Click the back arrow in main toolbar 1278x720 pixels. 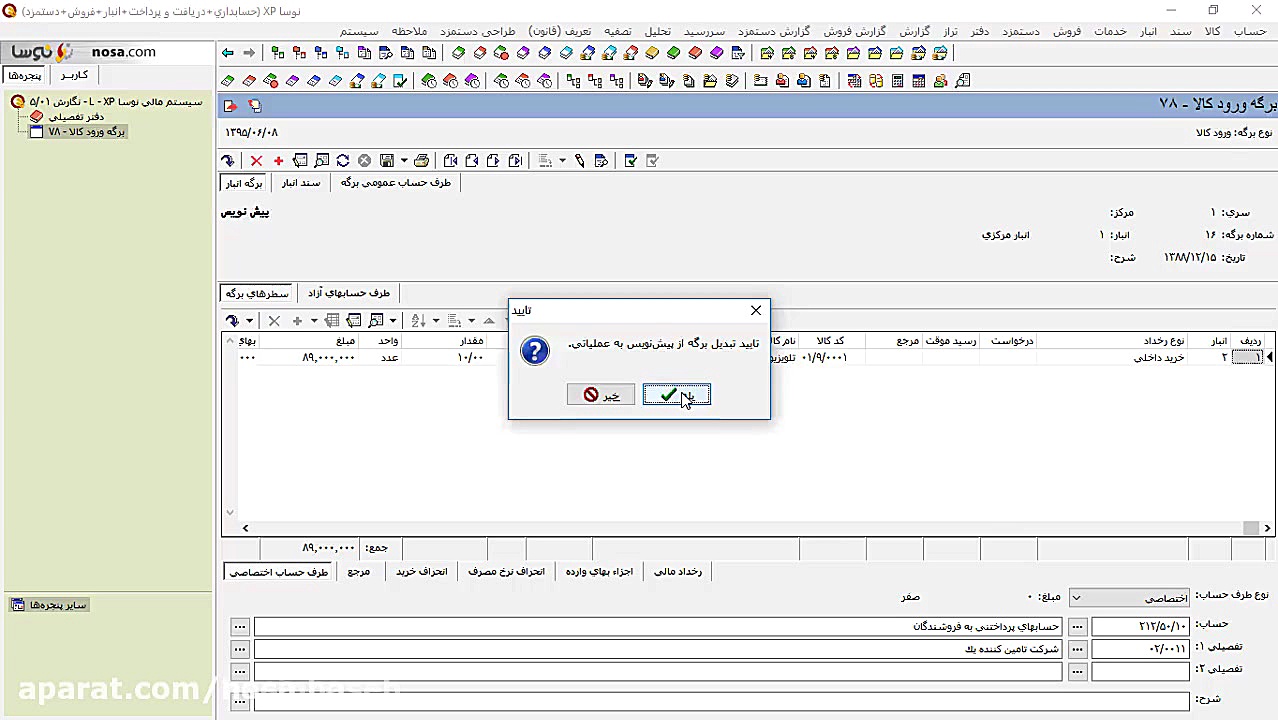click(x=228, y=53)
